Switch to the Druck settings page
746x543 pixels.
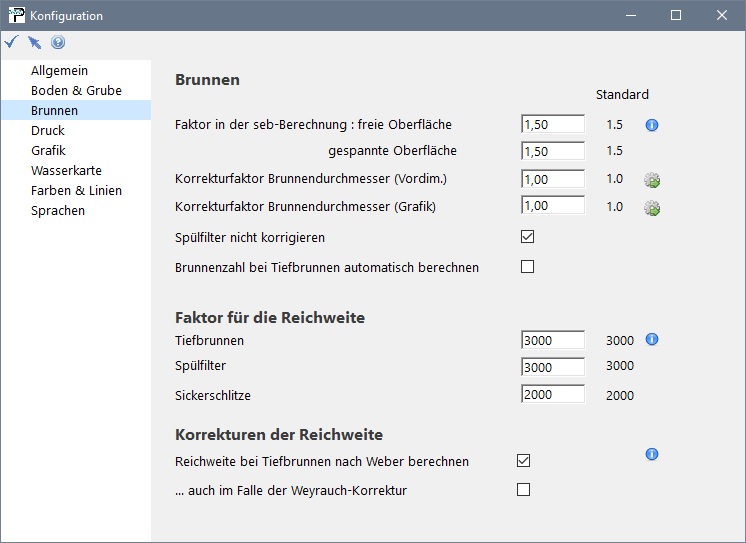pos(48,131)
